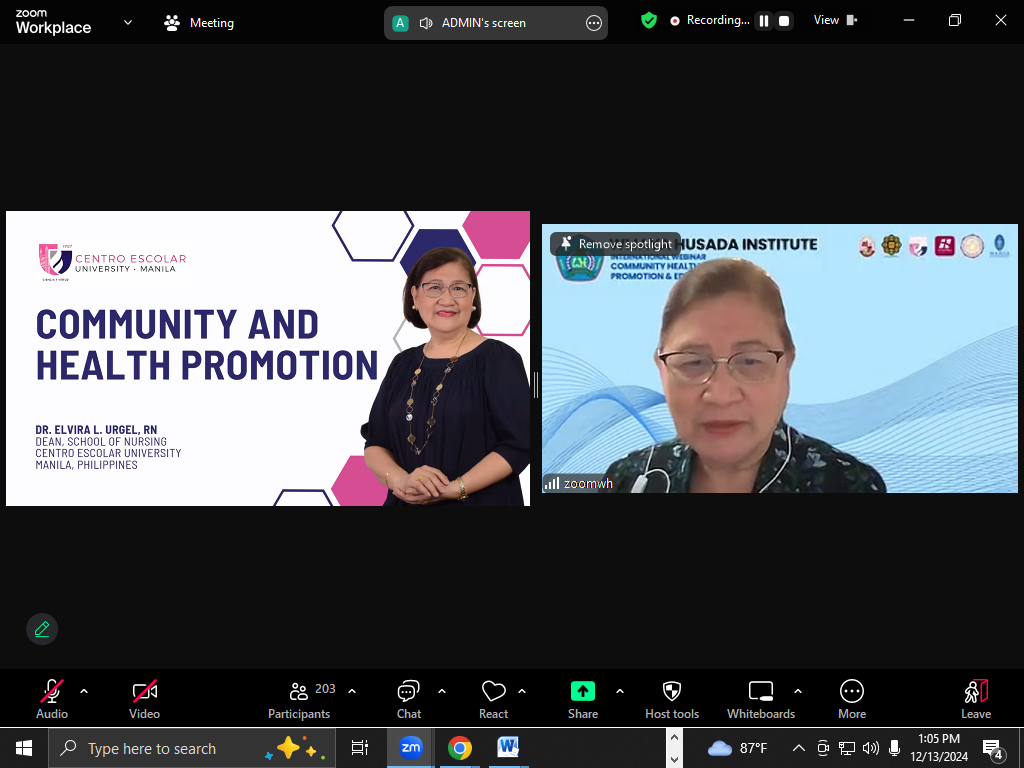Image resolution: width=1024 pixels, height=768 pixels.
Task: Click the Meet Now camera icon in tray
Action: (x=823, y=748)
